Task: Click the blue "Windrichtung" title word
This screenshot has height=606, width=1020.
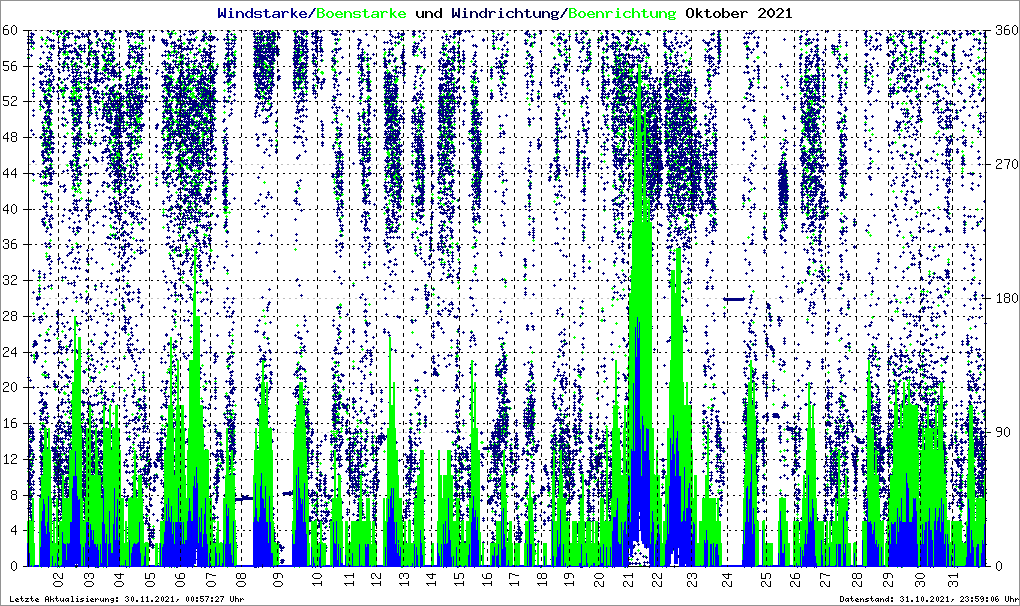Action: pyautogui.click(x=505, y=14)
